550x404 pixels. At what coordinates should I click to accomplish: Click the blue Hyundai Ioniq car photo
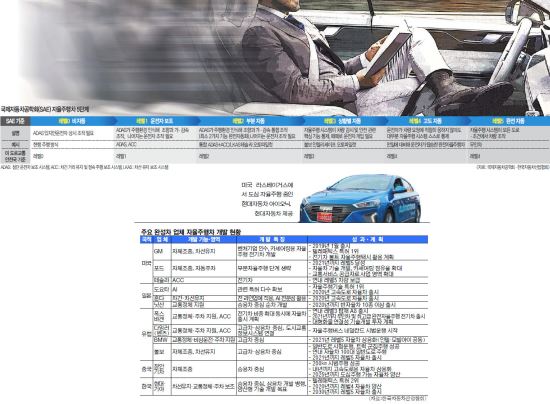(x=360, y=198)
